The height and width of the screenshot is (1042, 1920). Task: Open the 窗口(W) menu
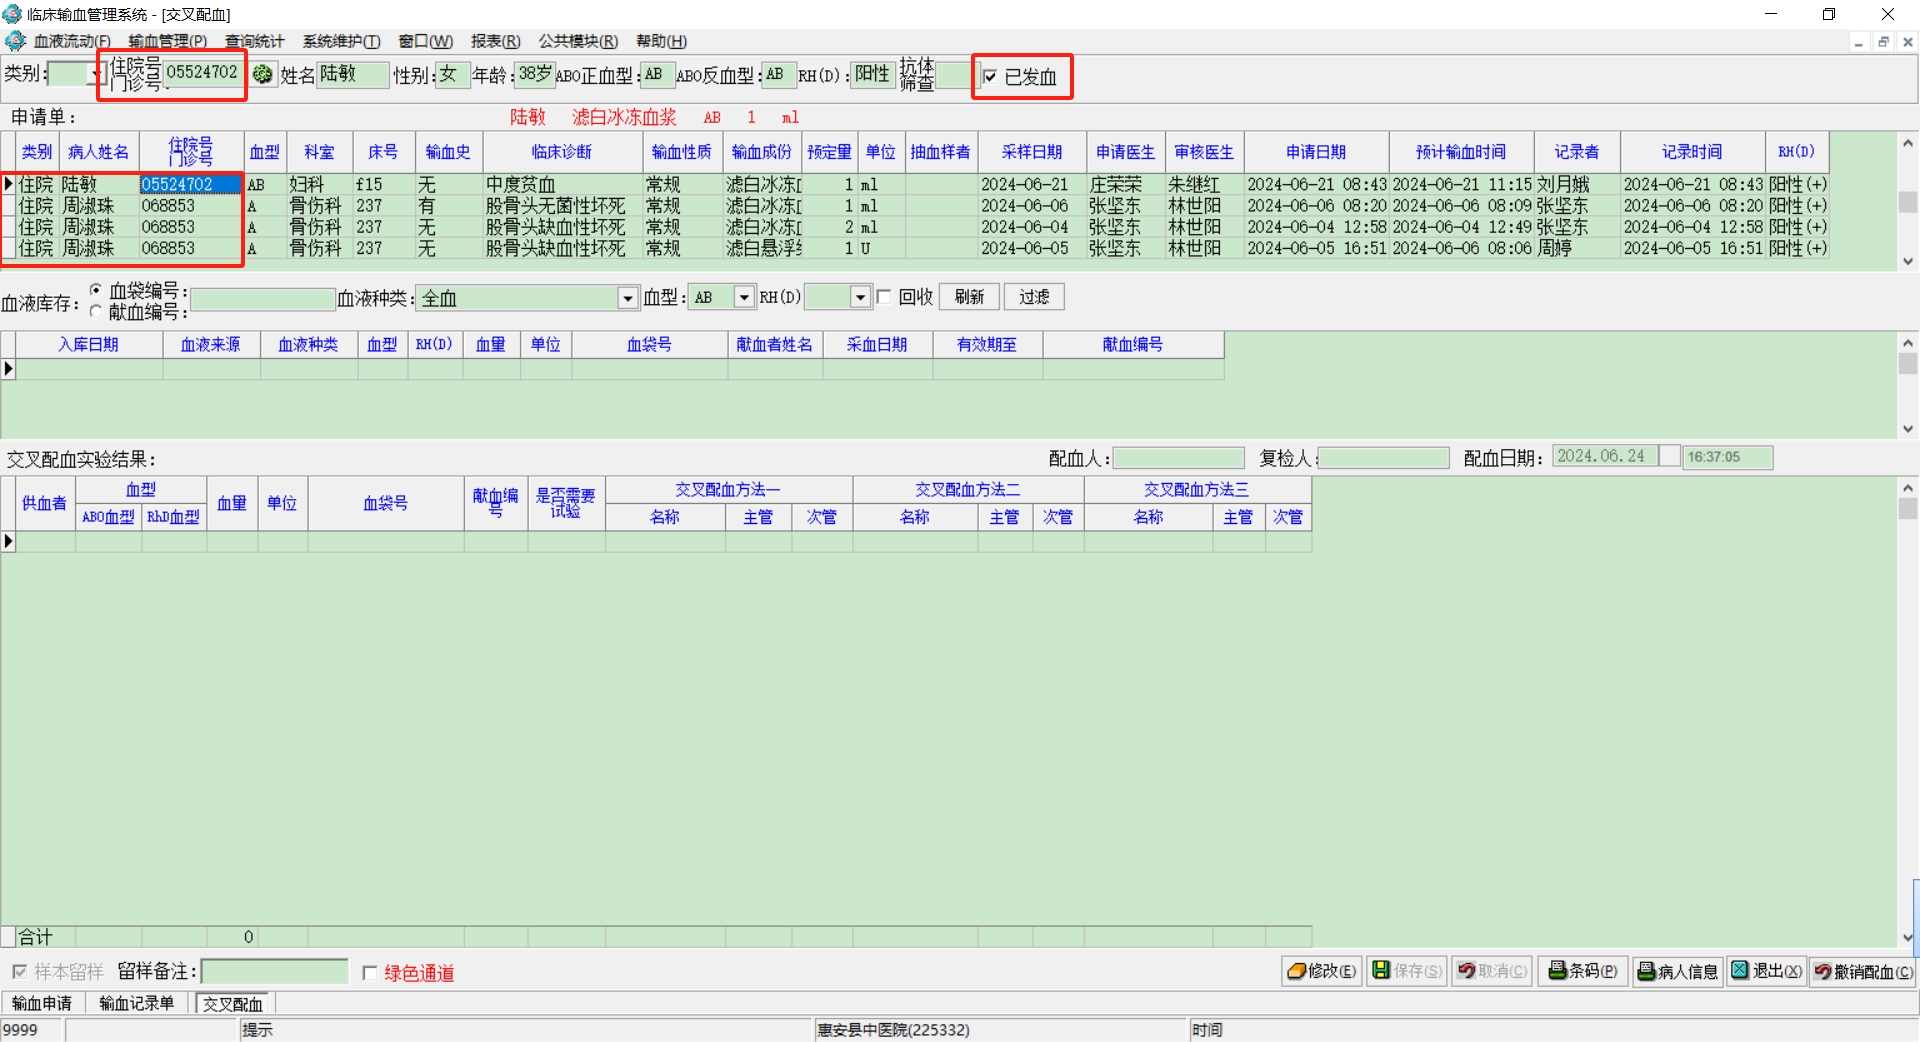click(x=425, y=41)
